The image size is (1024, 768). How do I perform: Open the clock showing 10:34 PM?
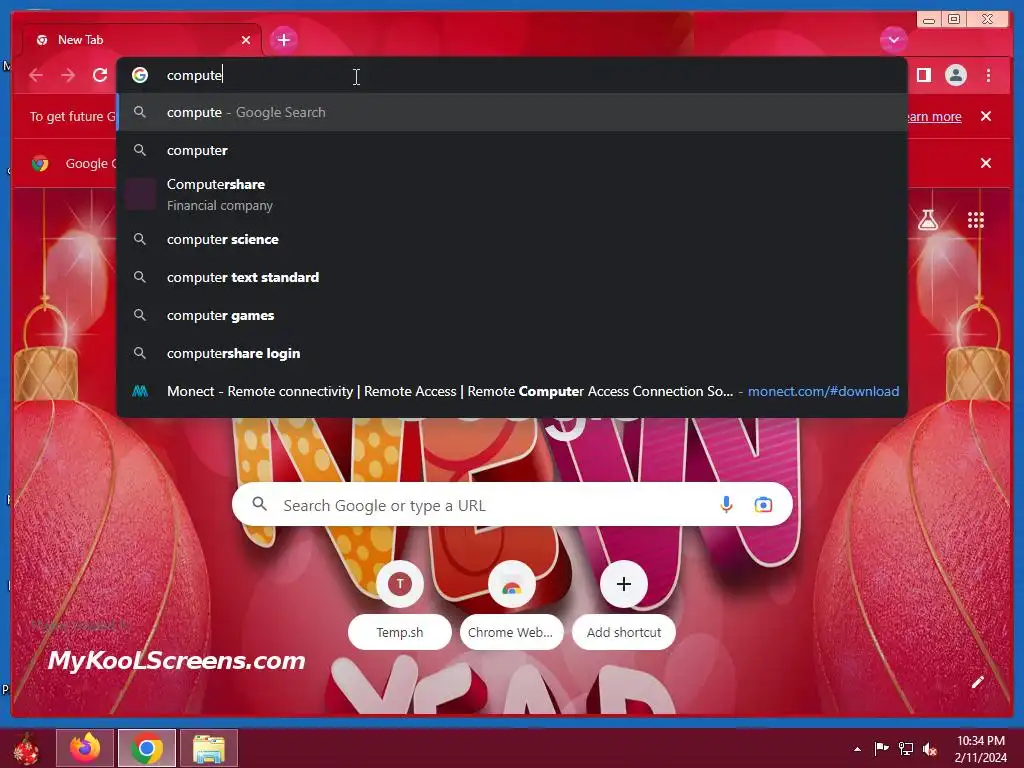pos(980,749)
